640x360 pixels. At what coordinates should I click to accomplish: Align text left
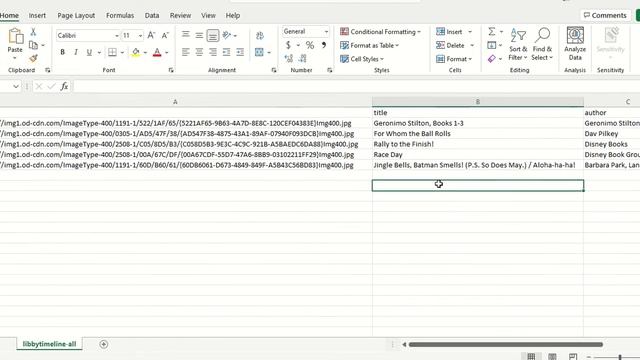186,52
